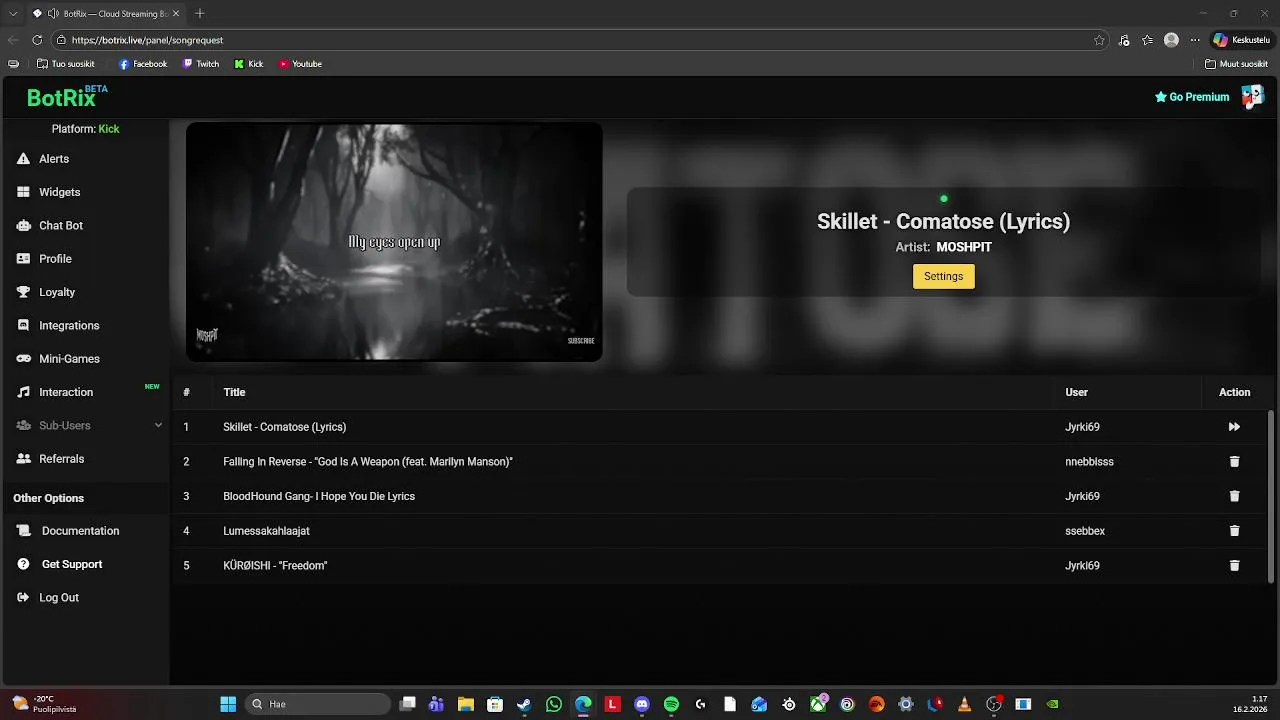Click the yellow Settings button
The width and height of the screenshot is (1280, 720).
click(943, 276)
